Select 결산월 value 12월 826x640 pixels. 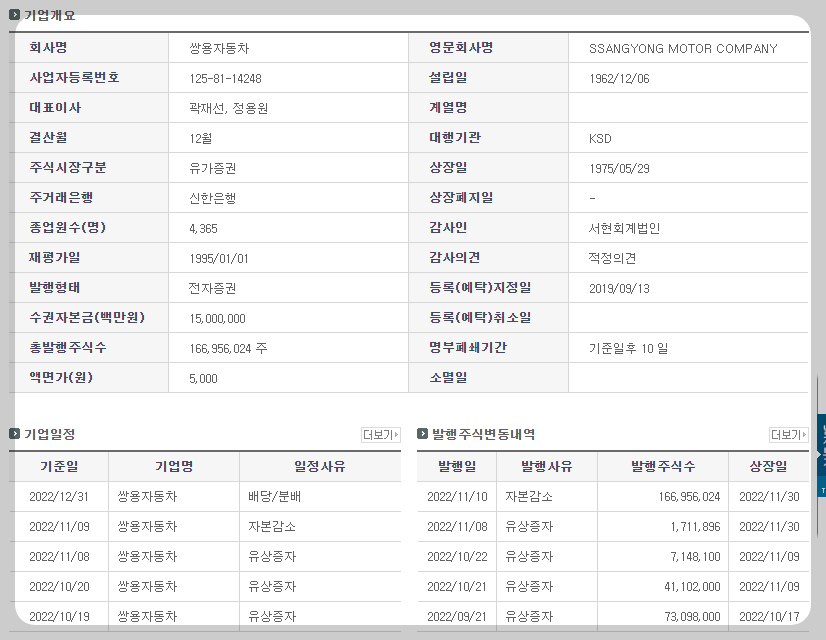pos(201,139)
